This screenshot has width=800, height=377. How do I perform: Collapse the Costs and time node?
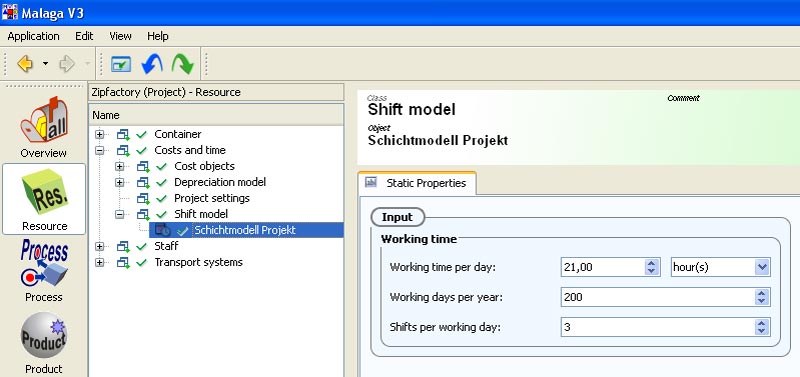99,150
